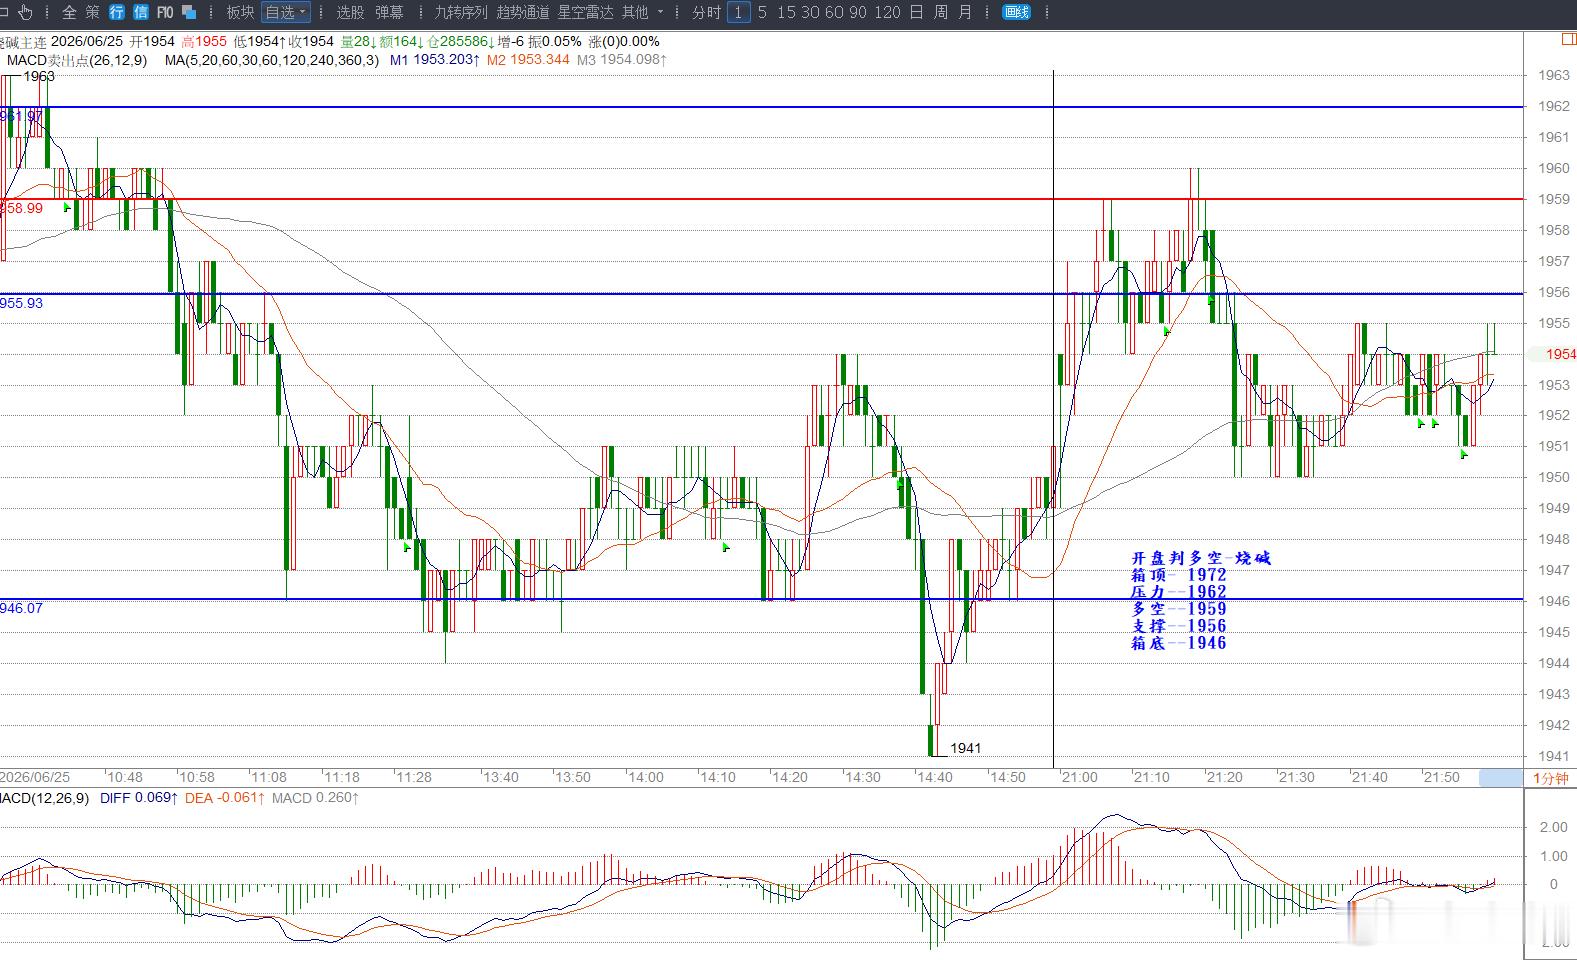Viewport: 1577px width, 960px height.
Task: Click the overlapping windows icon
Action: [x=189, y=12]
